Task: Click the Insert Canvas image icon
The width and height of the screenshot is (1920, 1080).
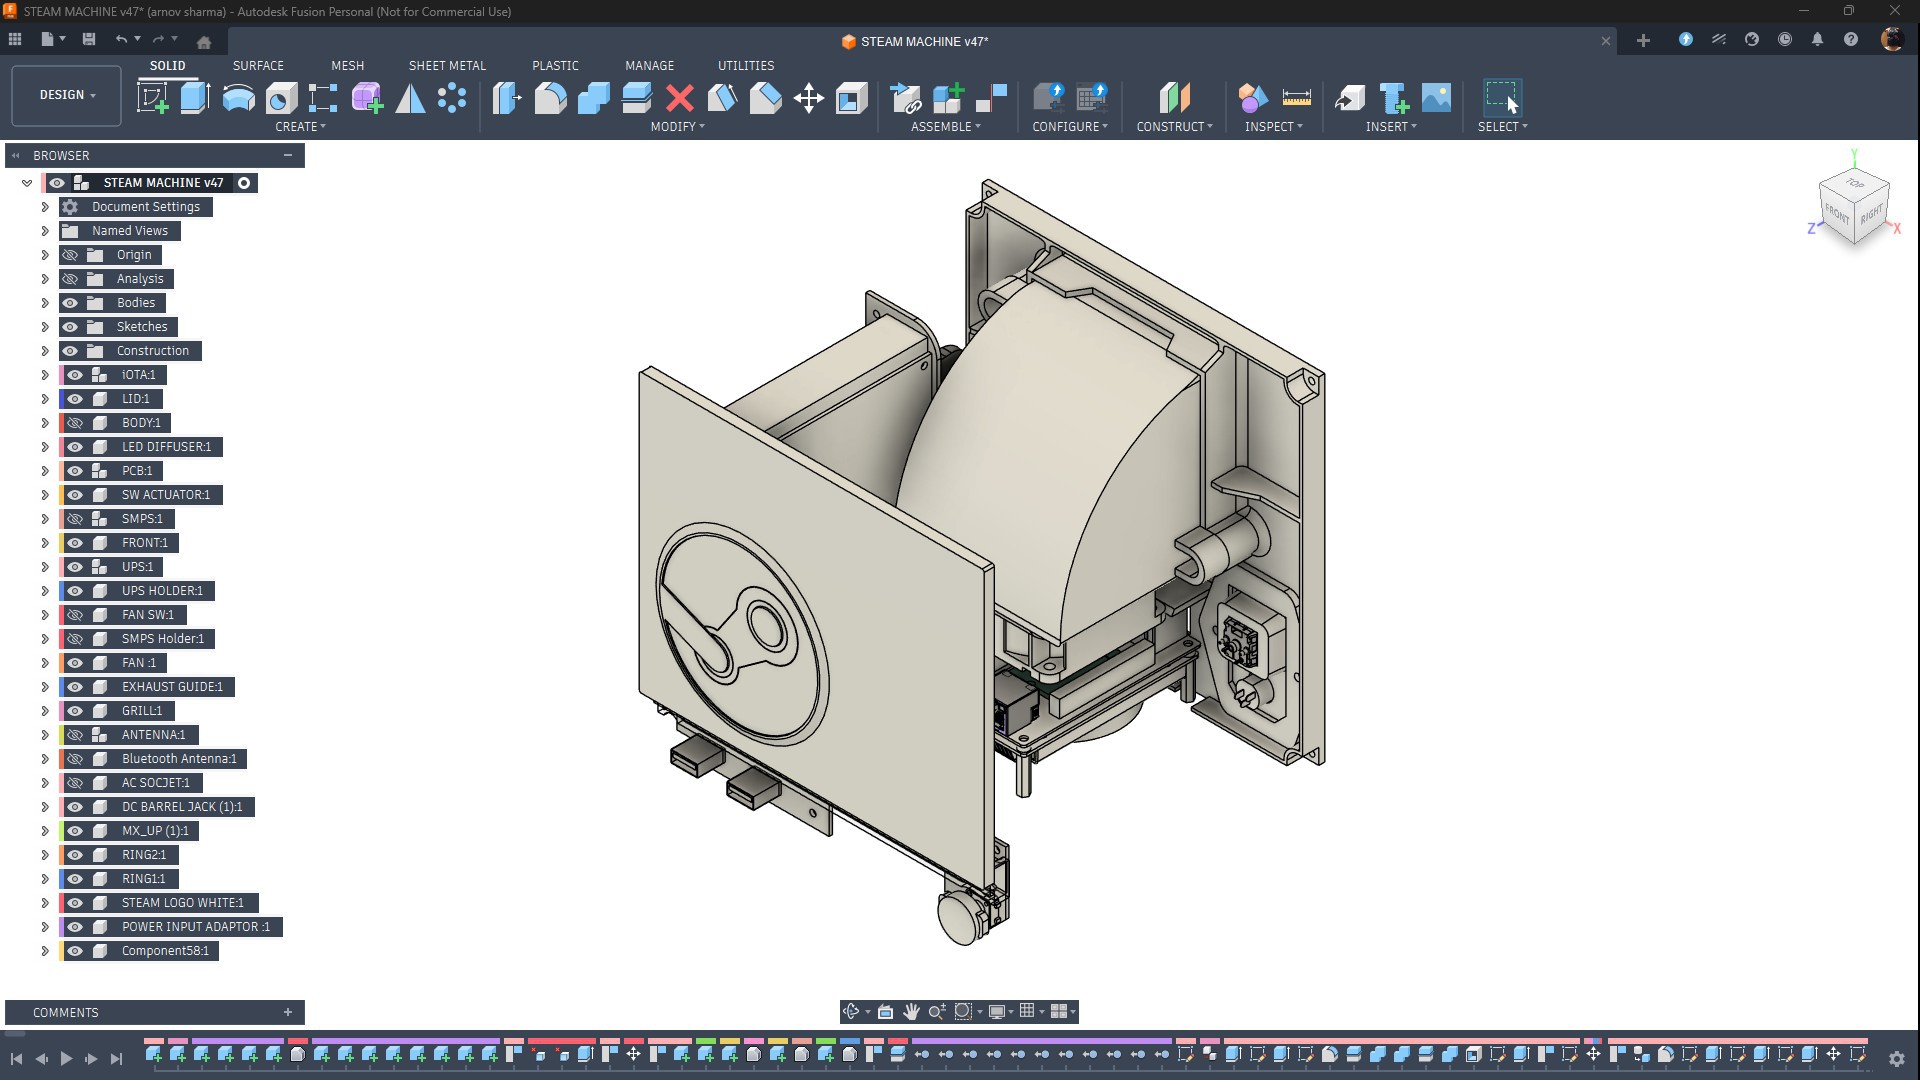Action: (x=1436, y=98)
